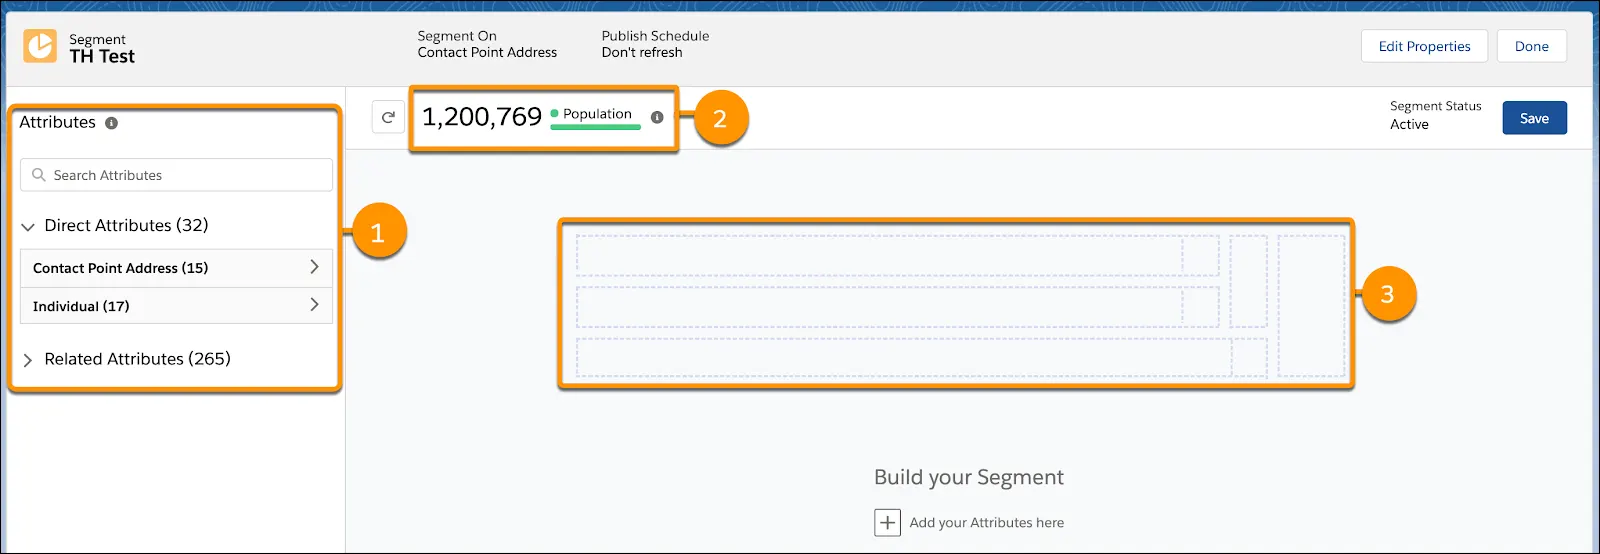1600x554 pixels.
Task: Click the info icon next to Population
Action: tap(657, 117)
